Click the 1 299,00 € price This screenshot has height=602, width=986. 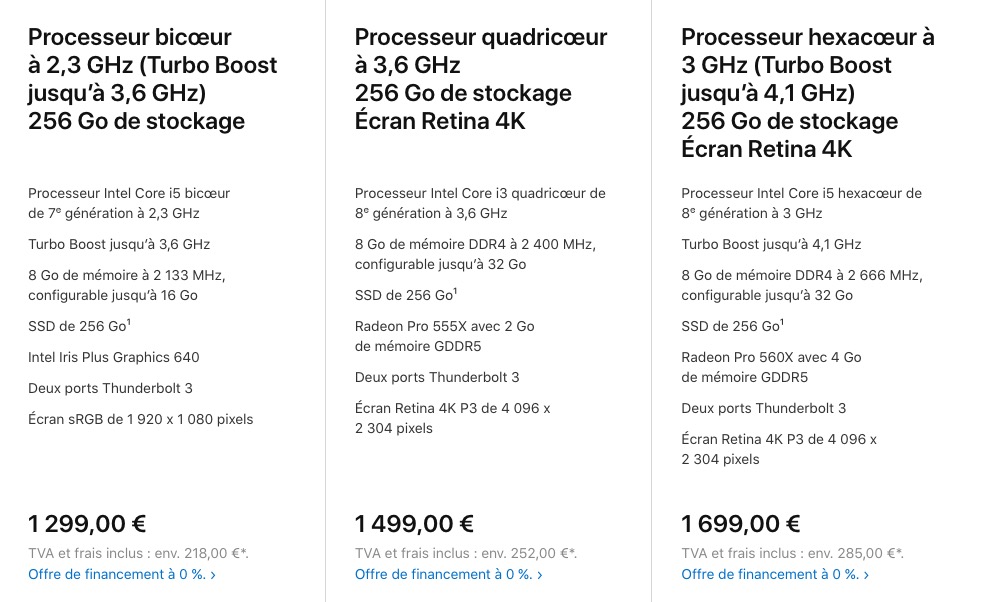[x=87, y=523]
